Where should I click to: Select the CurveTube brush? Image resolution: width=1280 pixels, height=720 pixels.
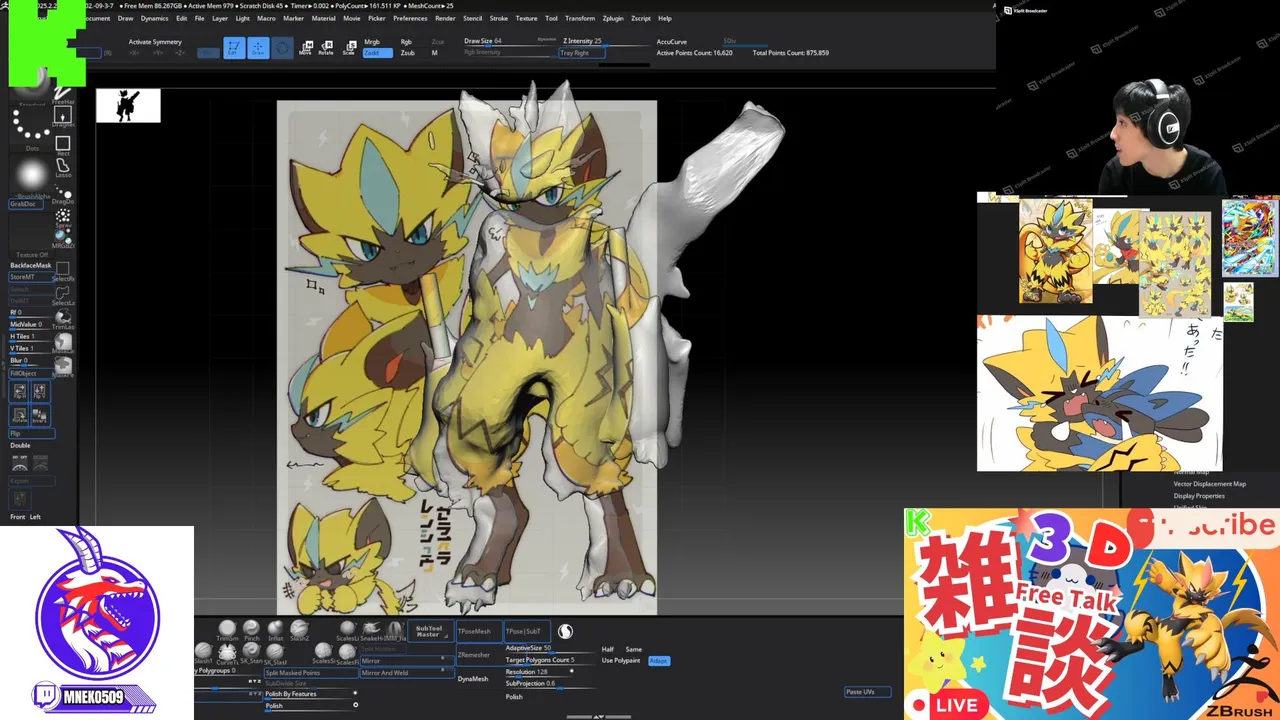click(x=227, y=653)
